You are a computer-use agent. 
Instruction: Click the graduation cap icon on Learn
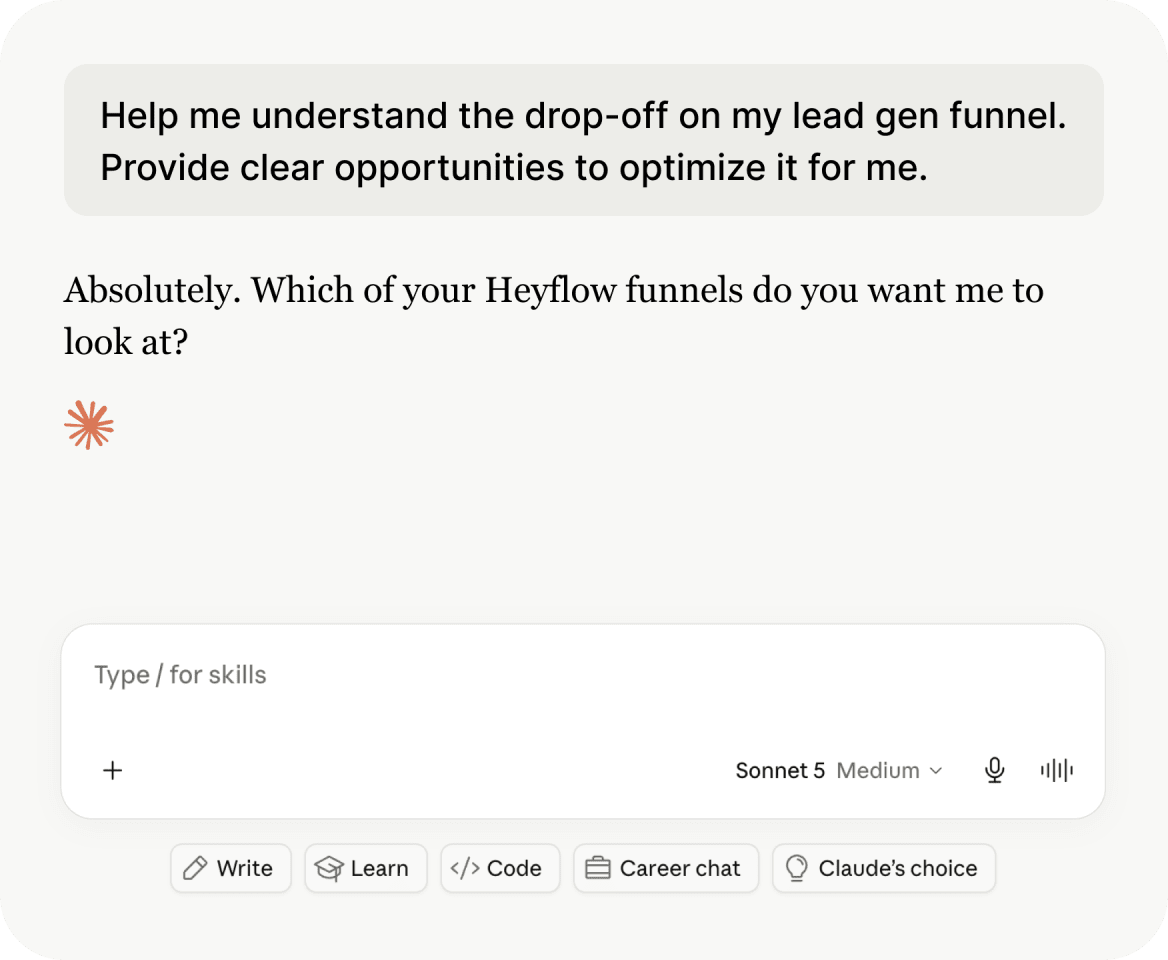[328, 868]
